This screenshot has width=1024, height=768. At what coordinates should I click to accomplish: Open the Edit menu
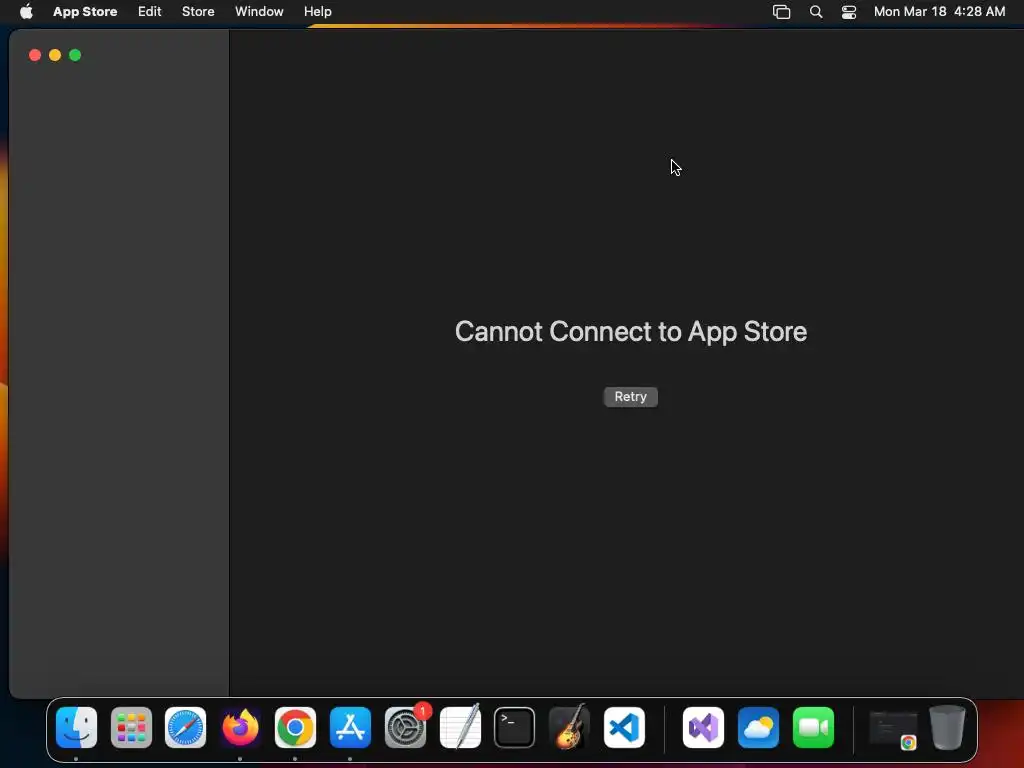tap(150, 11)
